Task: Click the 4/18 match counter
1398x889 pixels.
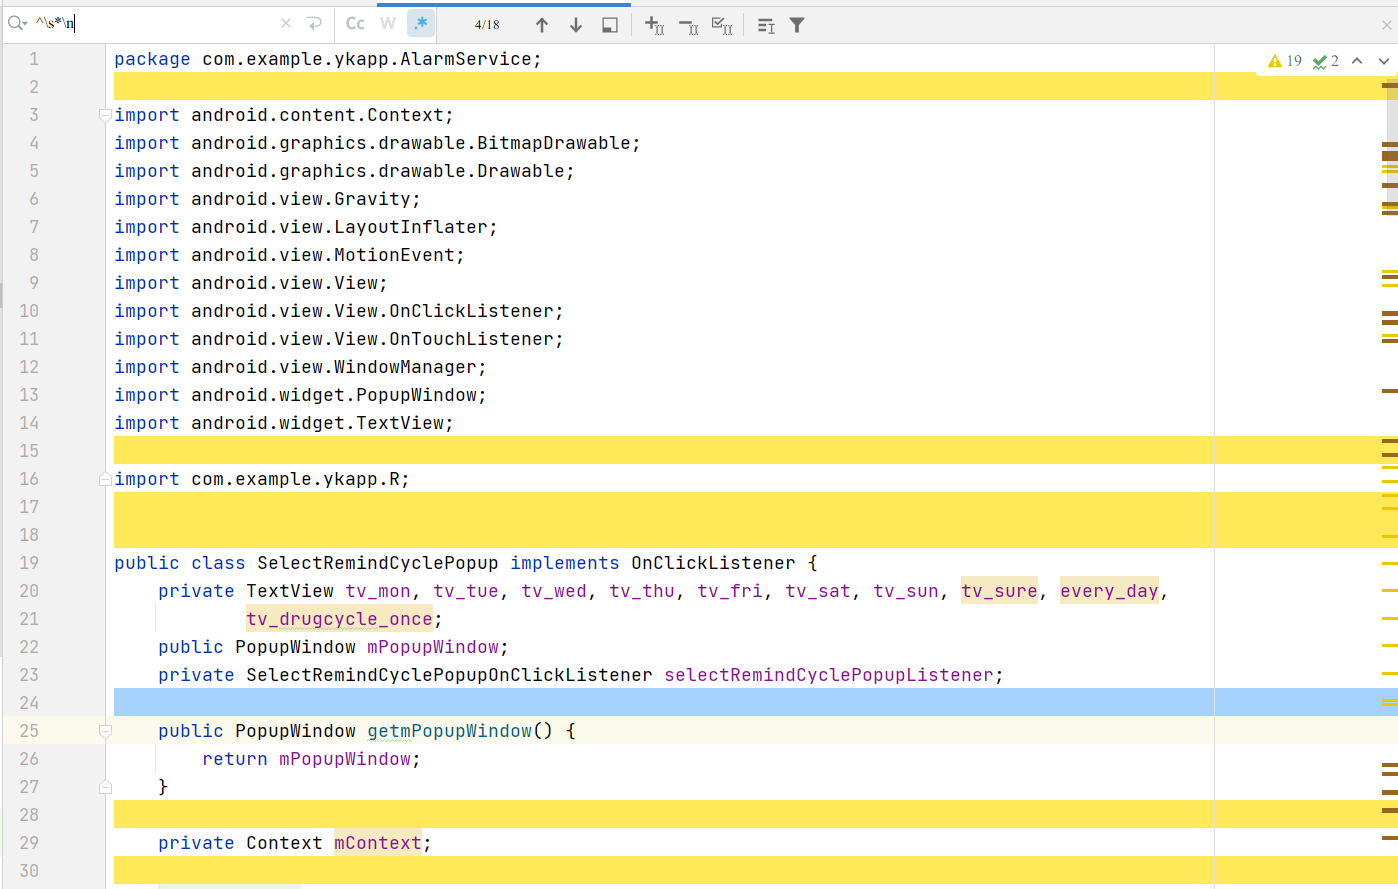Action: pos(487,25)
